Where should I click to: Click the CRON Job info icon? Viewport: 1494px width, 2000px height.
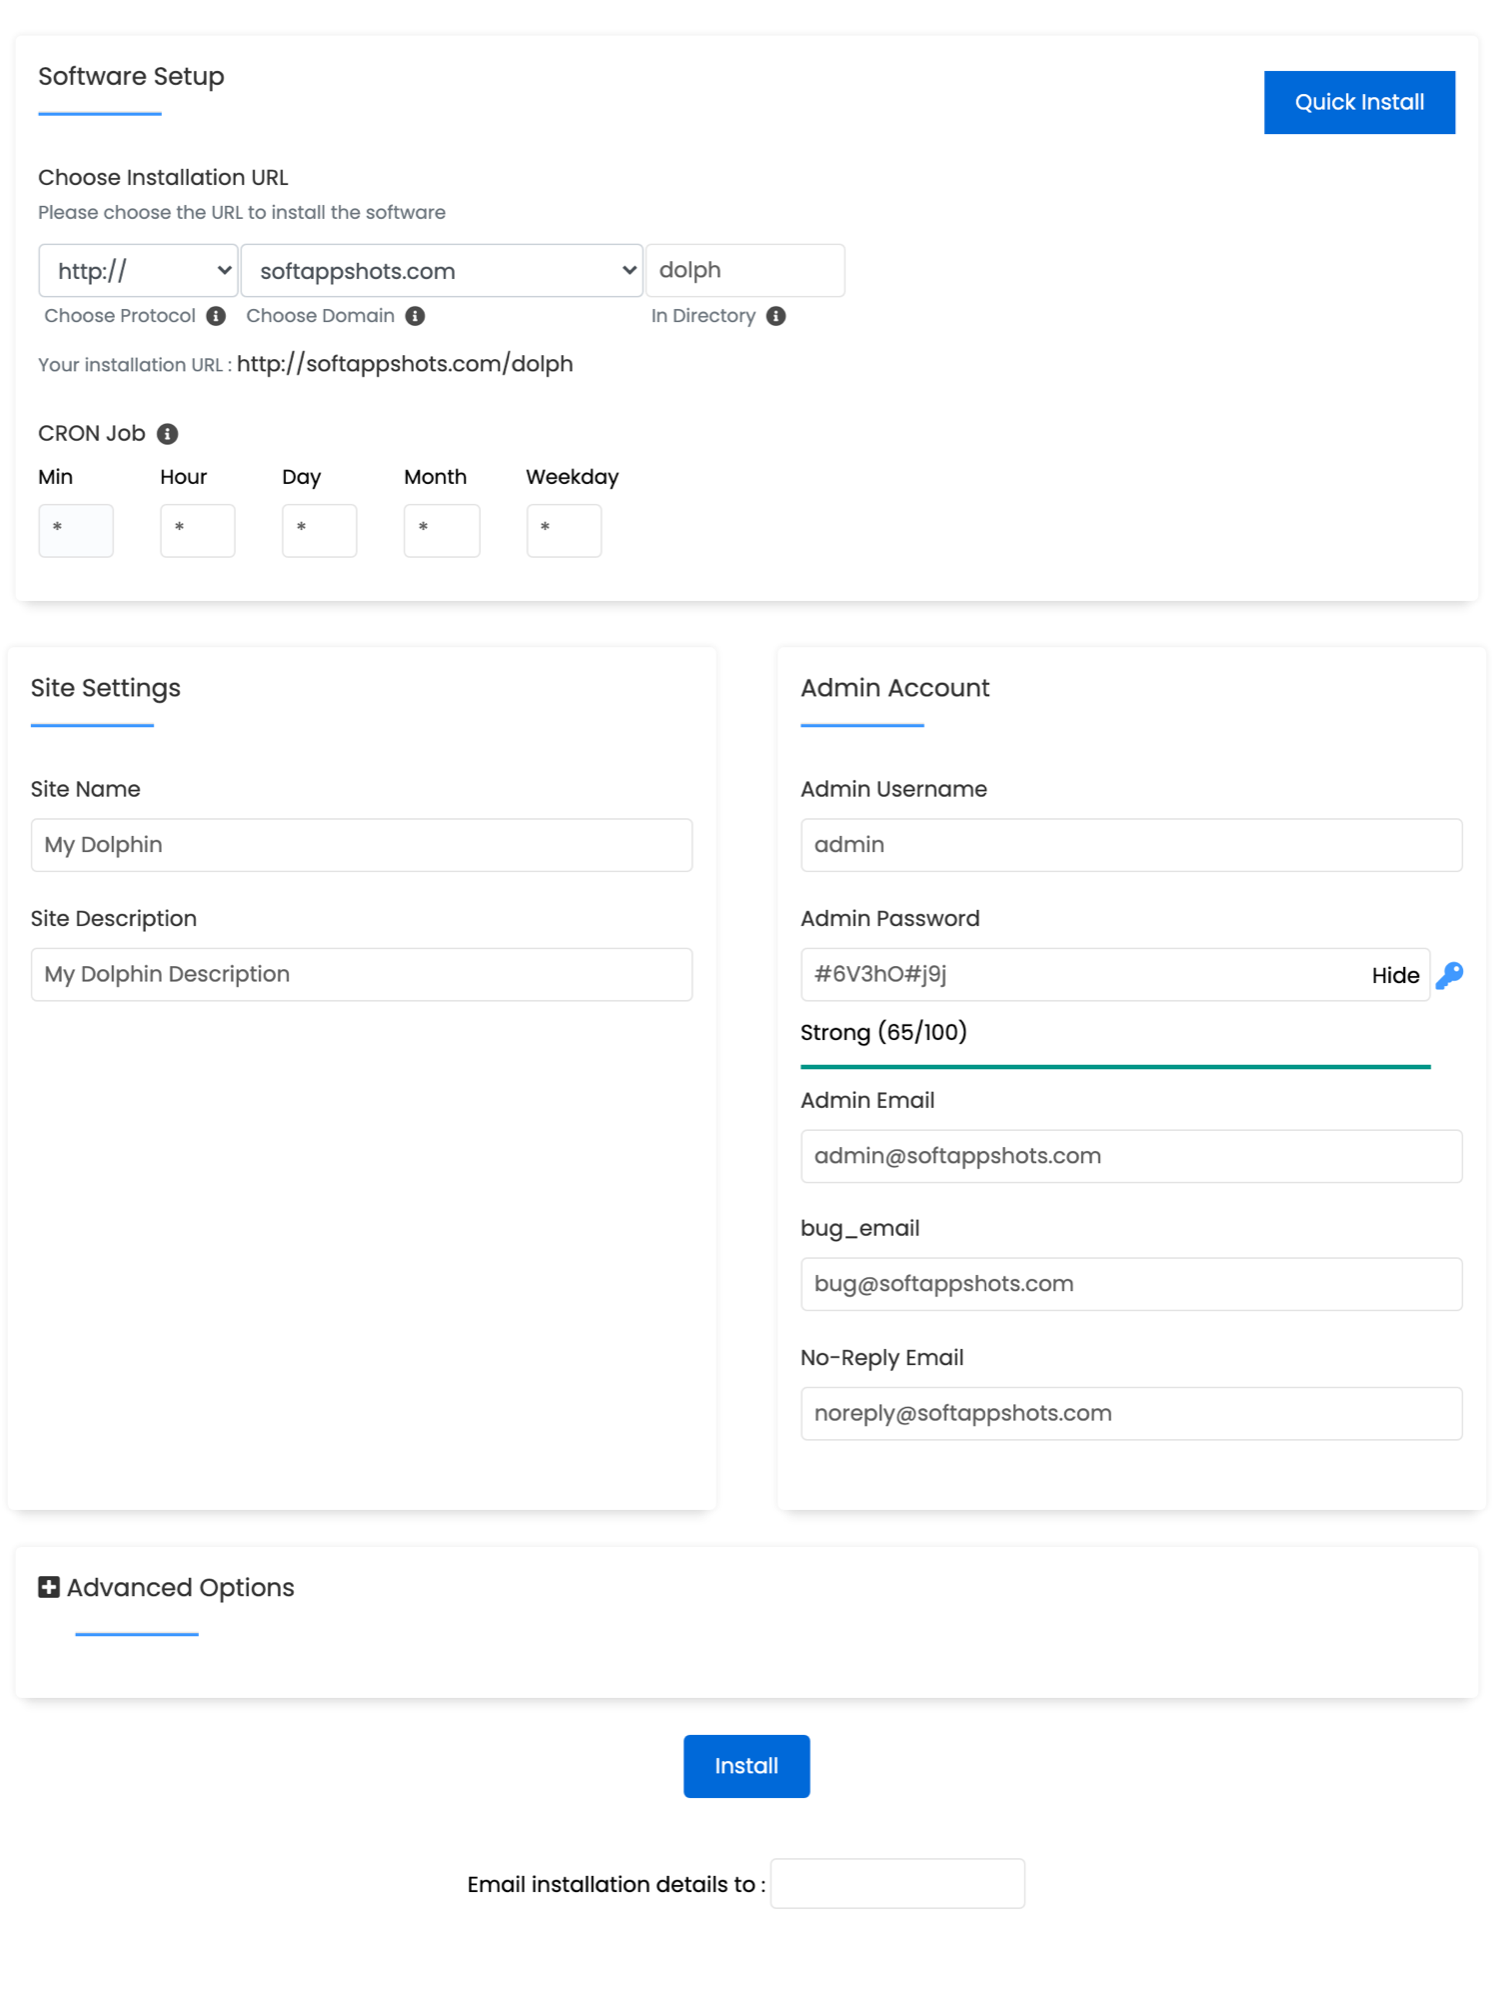tap(168, 434)
